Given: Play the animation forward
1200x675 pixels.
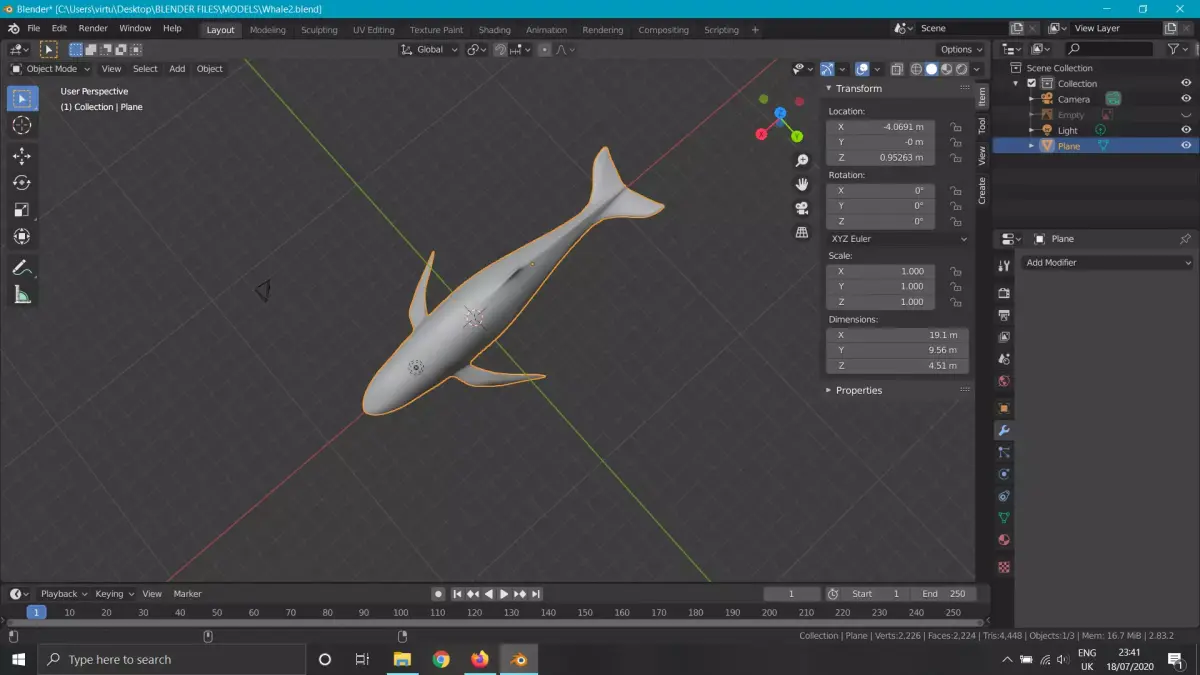Looking at the screenshot, I should click(504, 594).
